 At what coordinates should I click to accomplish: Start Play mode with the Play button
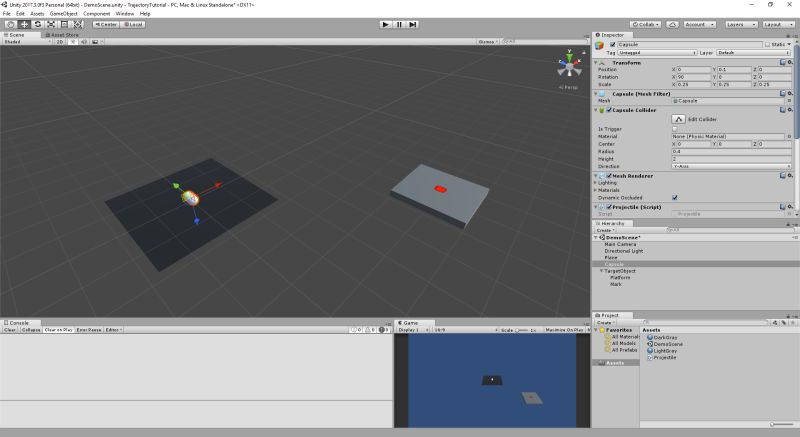(386, 24)
